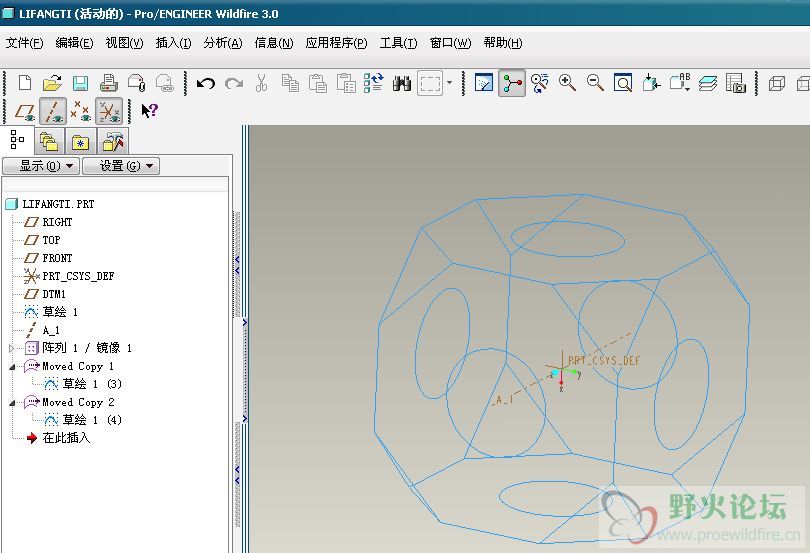Zoom out with magnifier minus icon
810x553 pixels.
595,83
